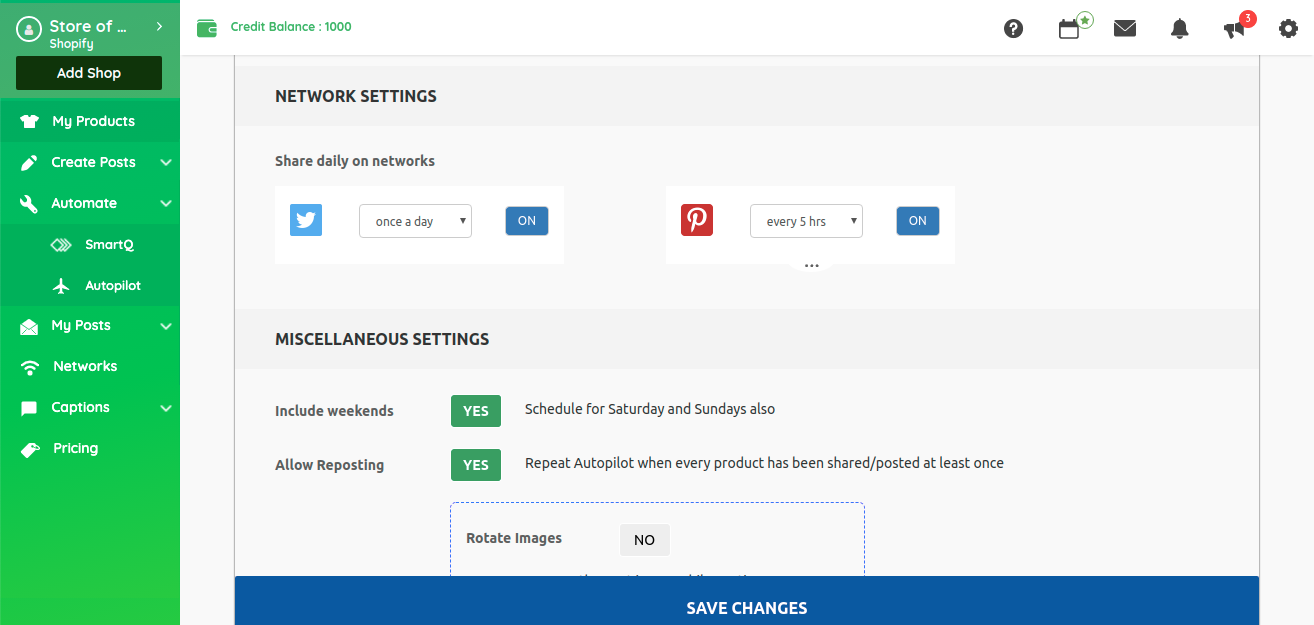Toggle Include weekends YES switch
1314x625 pixels.
tap(476, 411)
